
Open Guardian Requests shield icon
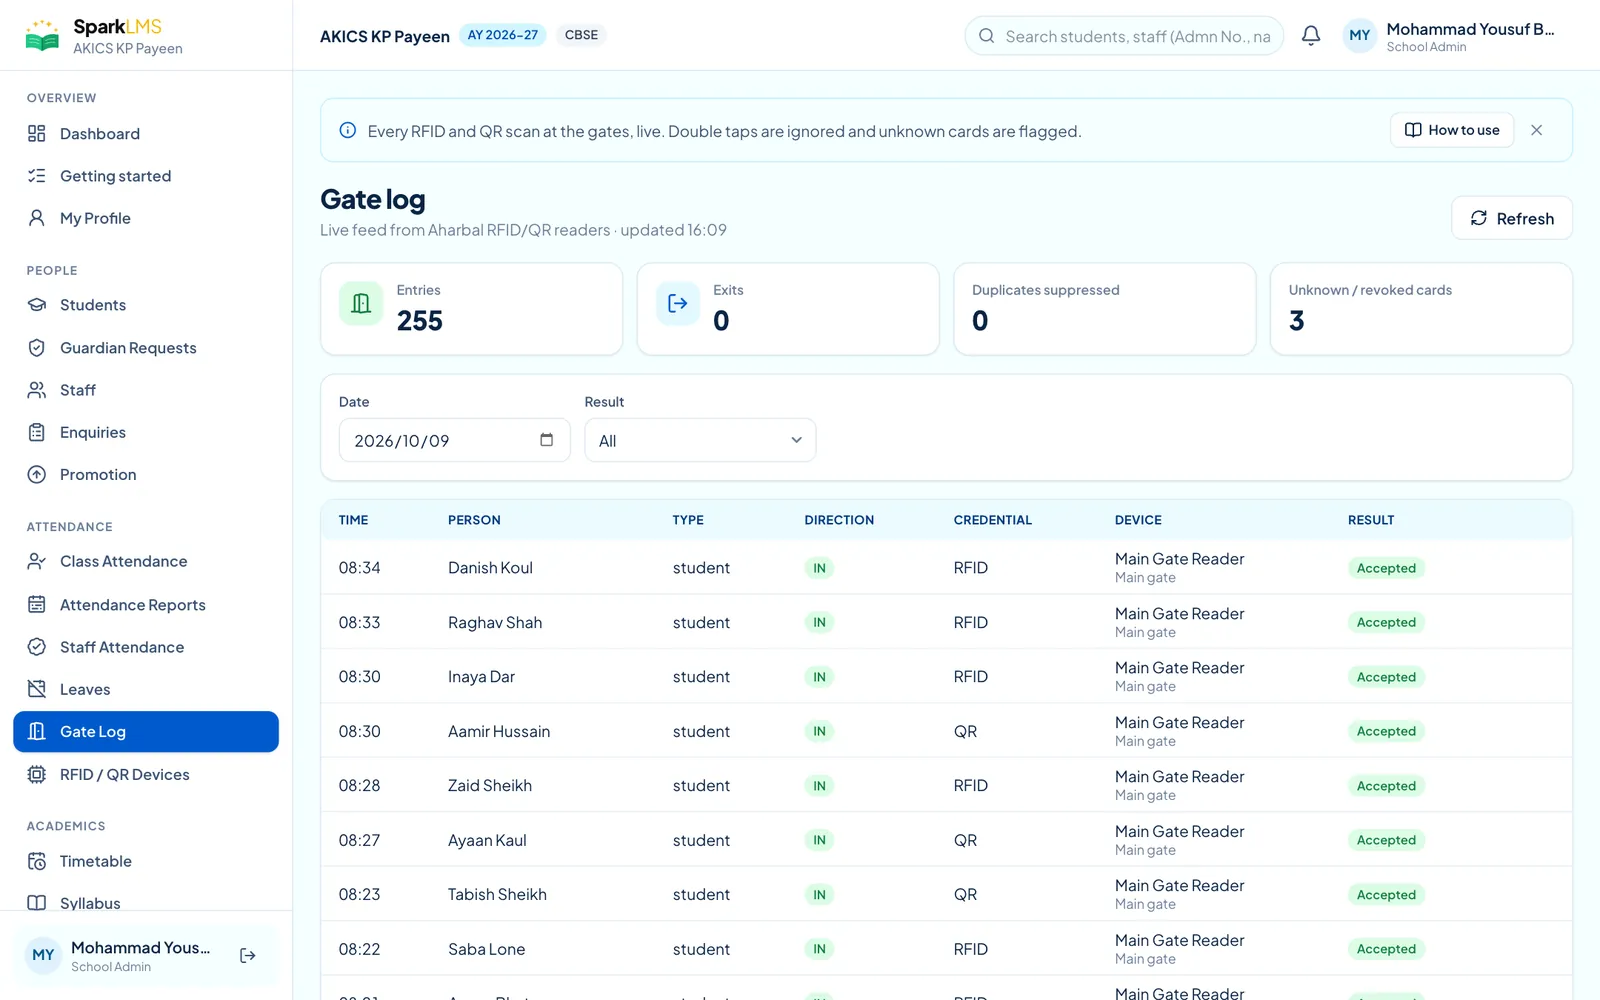point(37,348)
